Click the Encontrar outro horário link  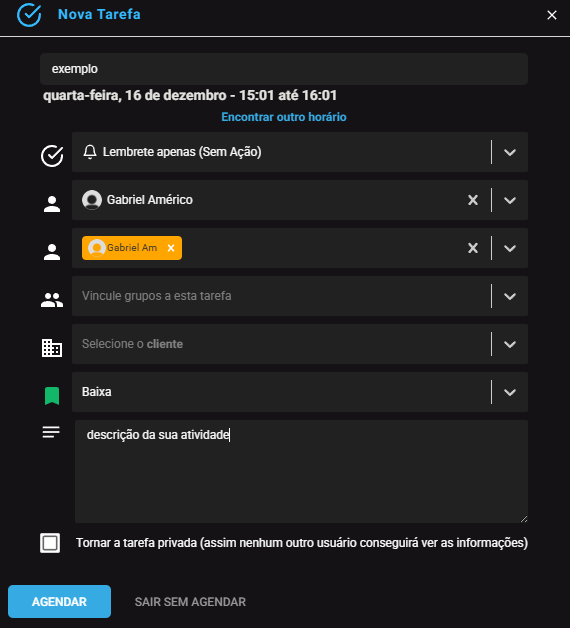[284, 117]
